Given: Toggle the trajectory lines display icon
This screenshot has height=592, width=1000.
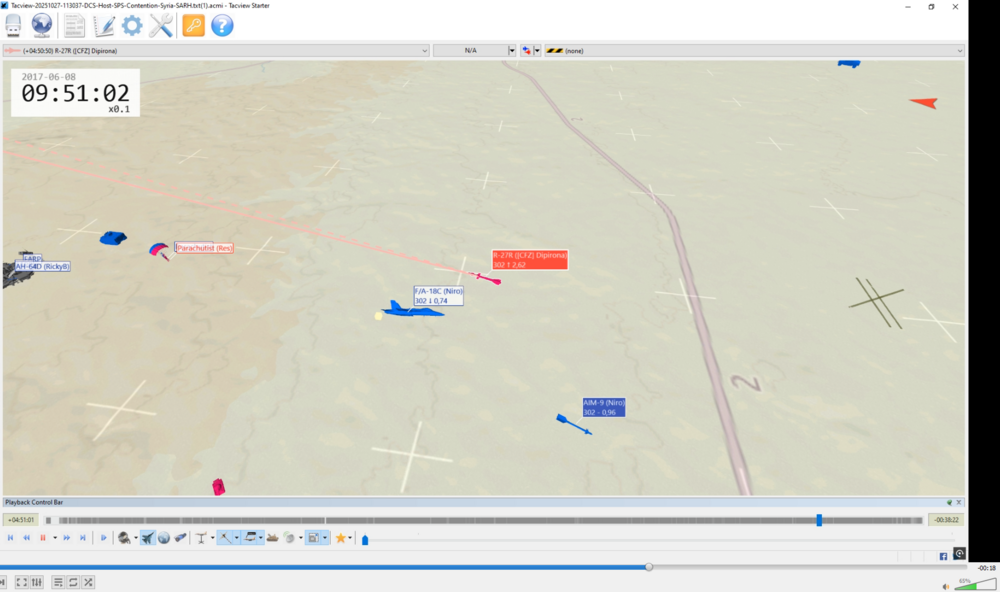Looking at the screenshot, I should tap(224, 538).
